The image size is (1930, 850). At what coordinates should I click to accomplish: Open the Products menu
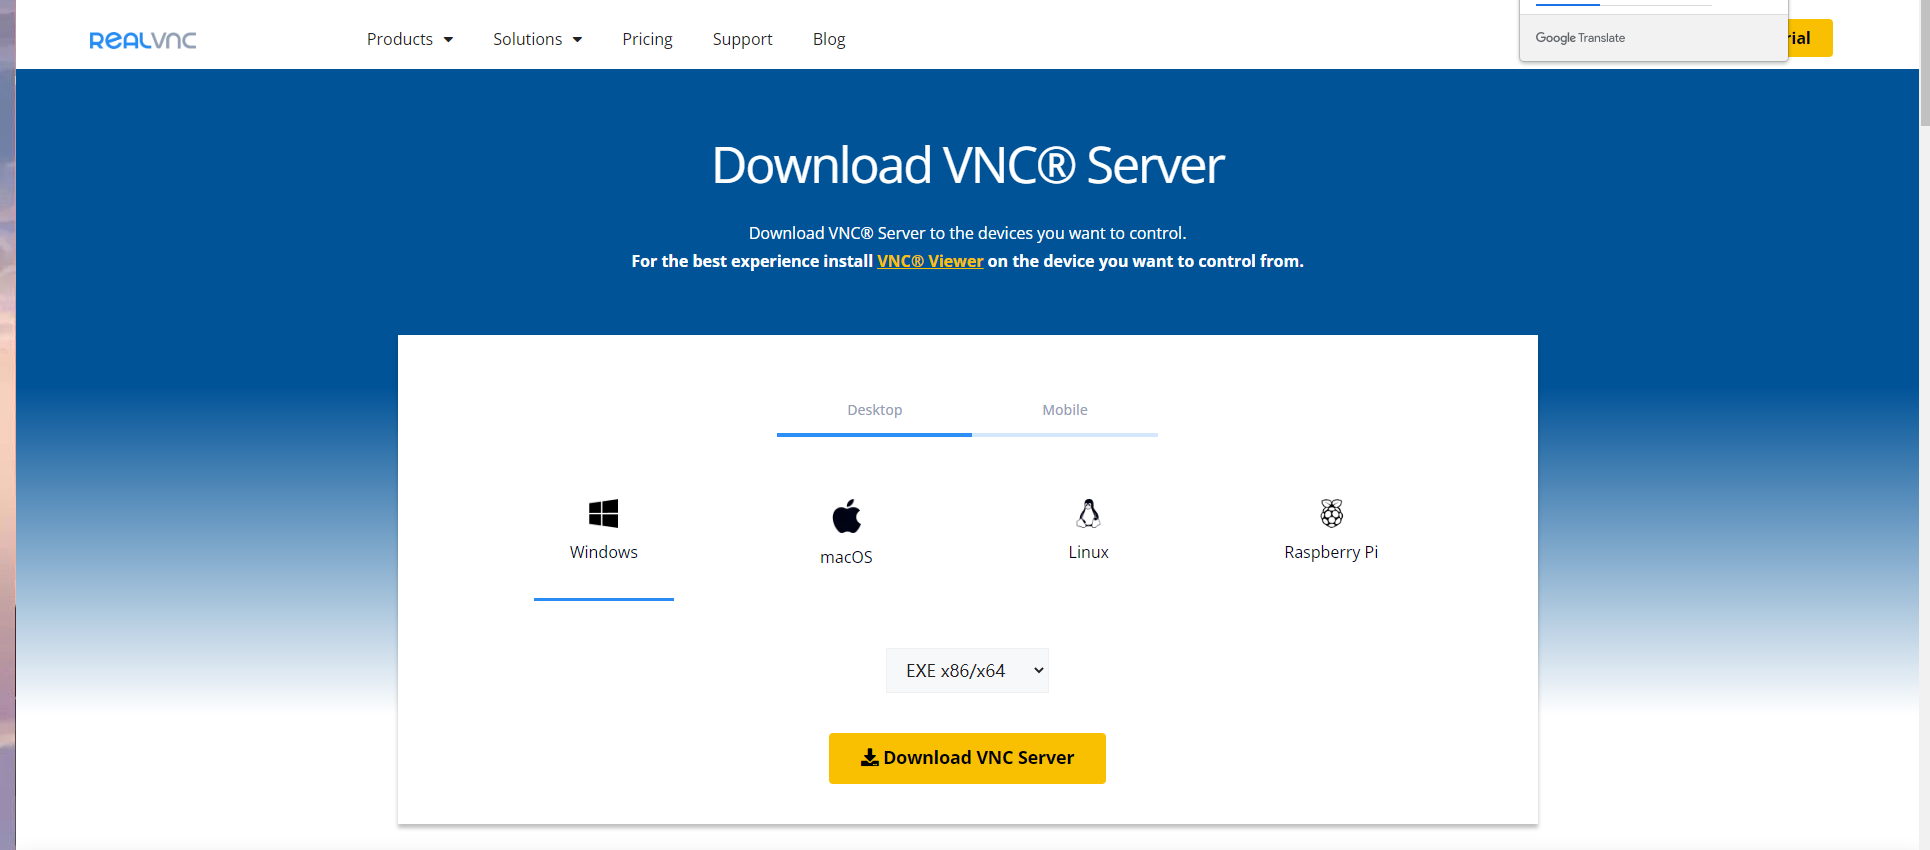(x=410, y=39)
